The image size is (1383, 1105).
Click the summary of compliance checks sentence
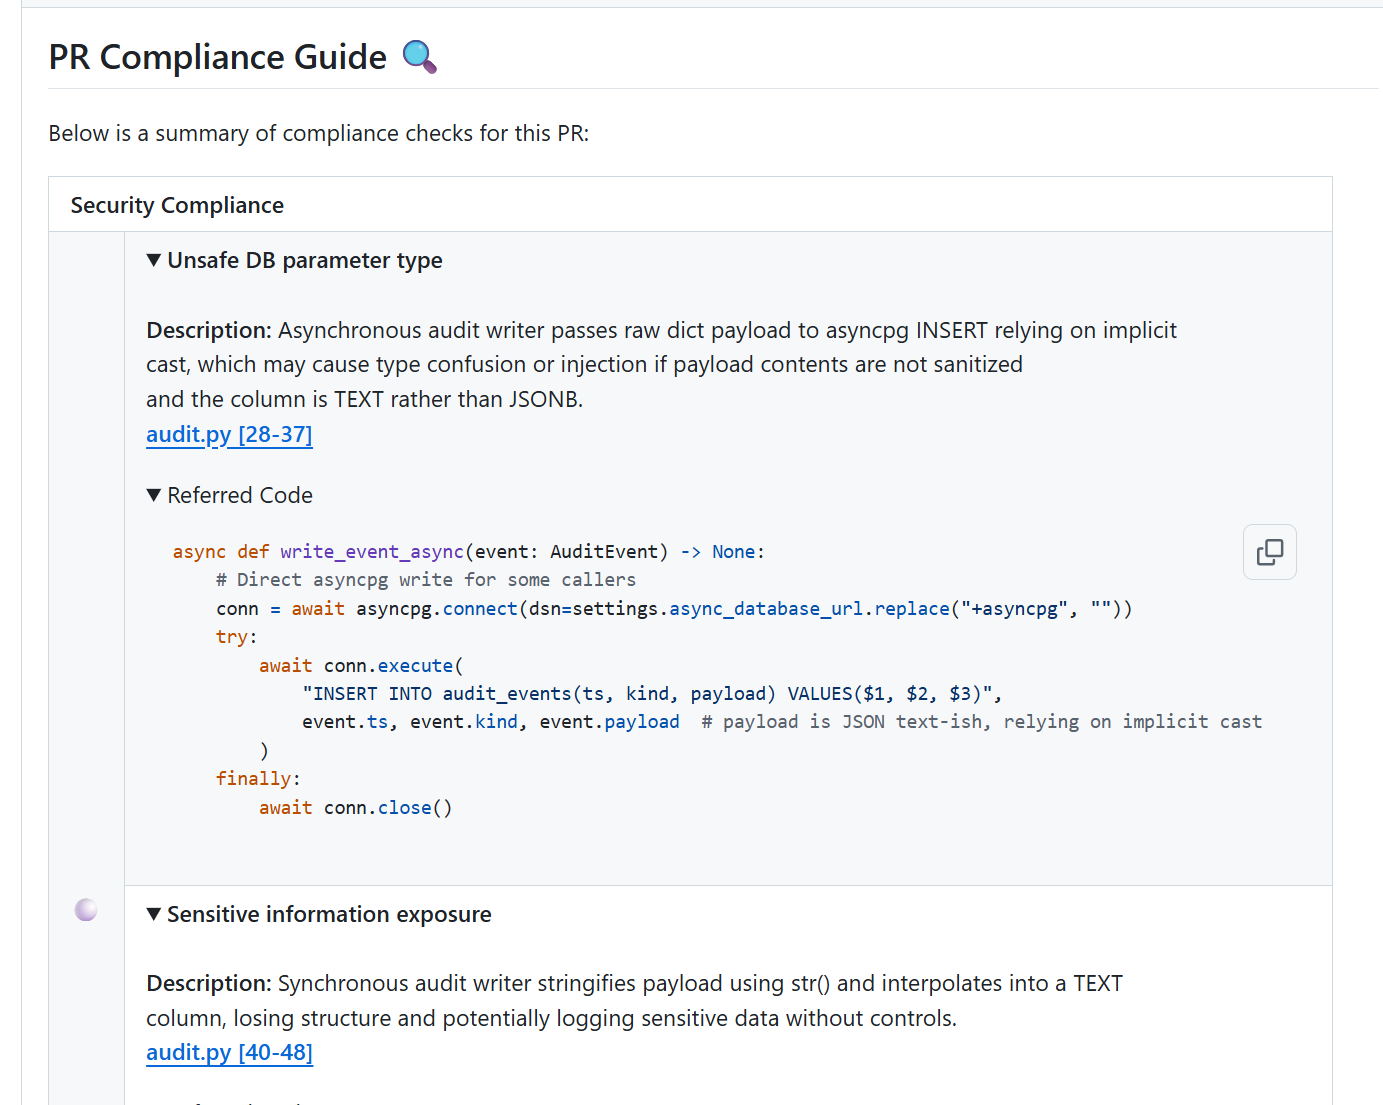click(x=318, y=133)
